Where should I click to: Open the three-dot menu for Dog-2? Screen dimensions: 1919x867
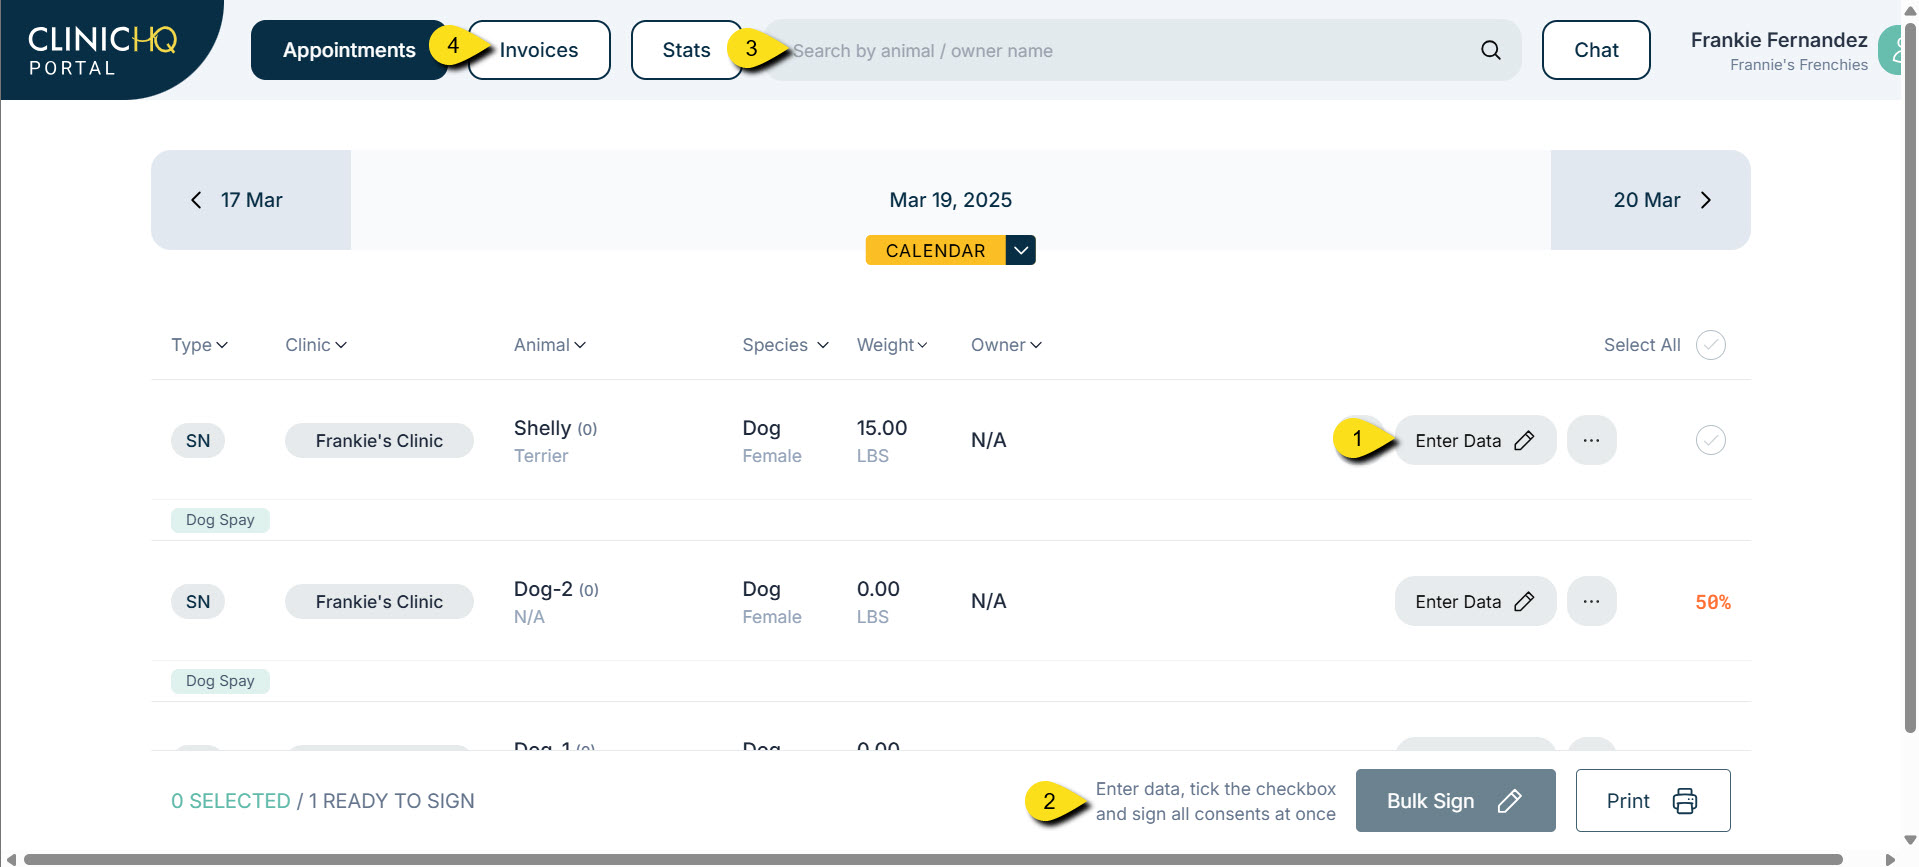(1591, 601)
